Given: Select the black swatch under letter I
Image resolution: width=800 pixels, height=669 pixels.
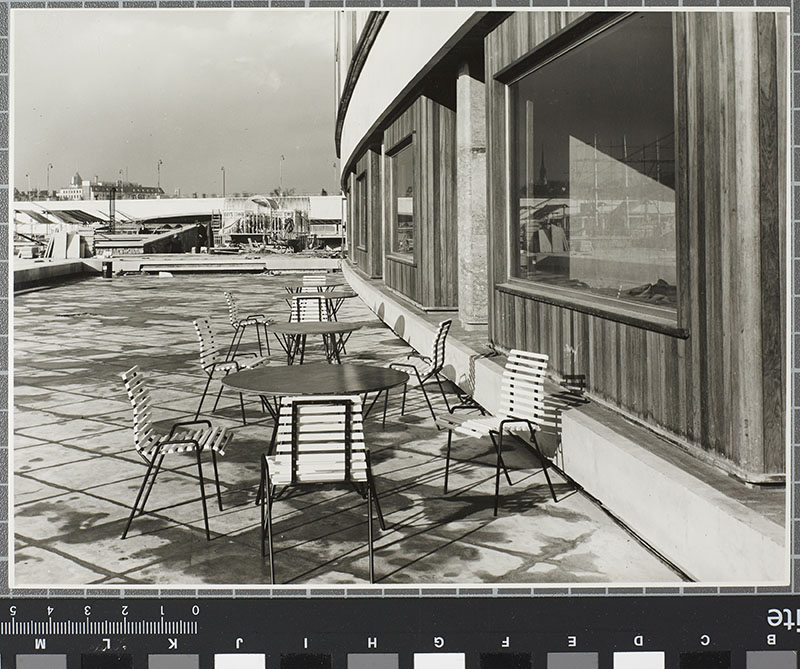Looking at the screenshot, I should [306, 660].
